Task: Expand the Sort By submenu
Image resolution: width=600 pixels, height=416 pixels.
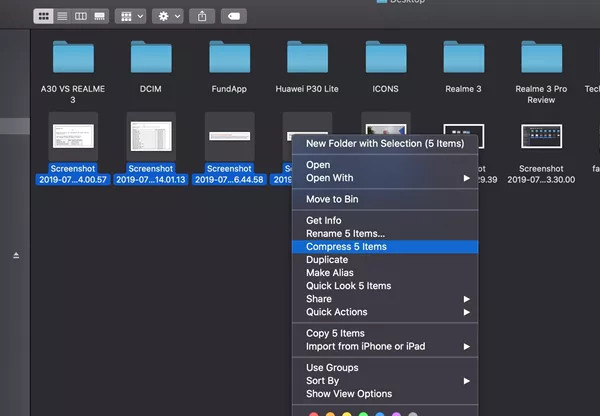Action: [387, 381]
